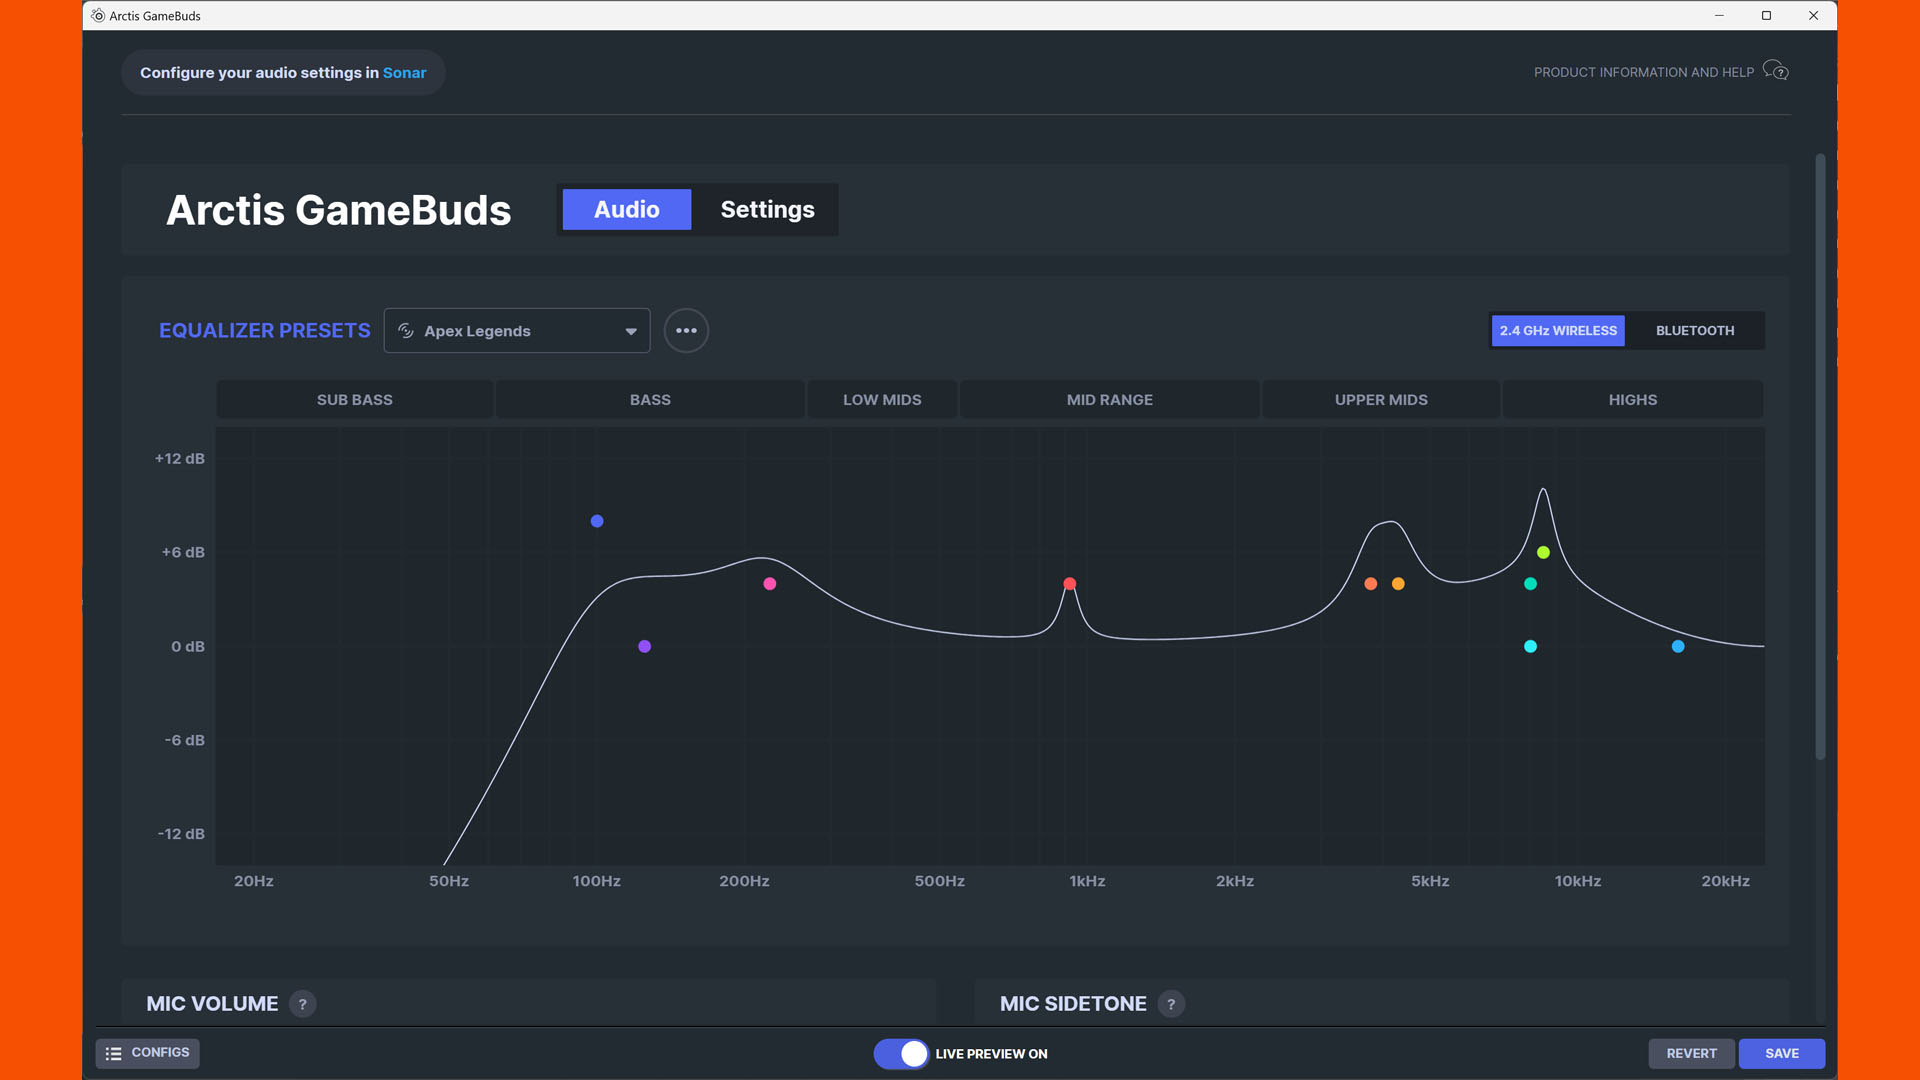Open the Apex Legends preset selector

tap(517, 330)
